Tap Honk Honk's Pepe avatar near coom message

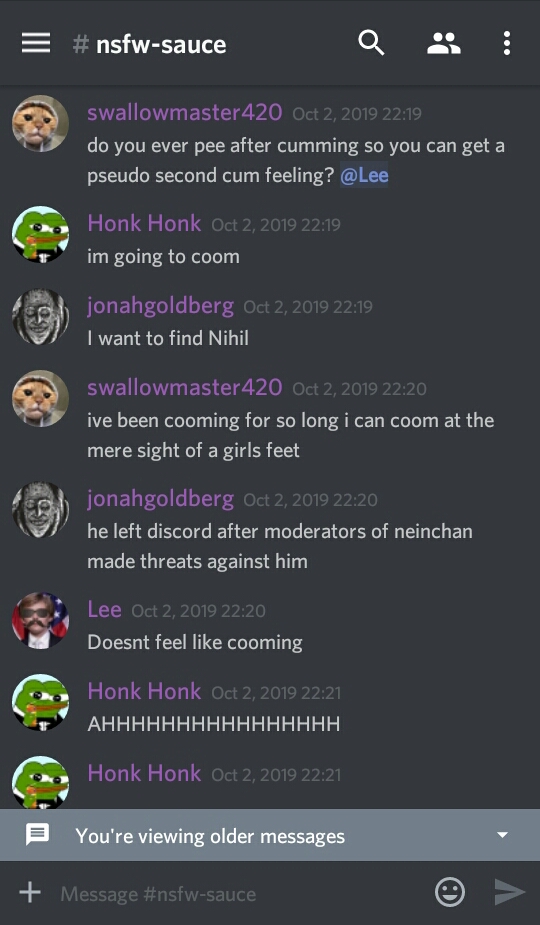[40, 234]
